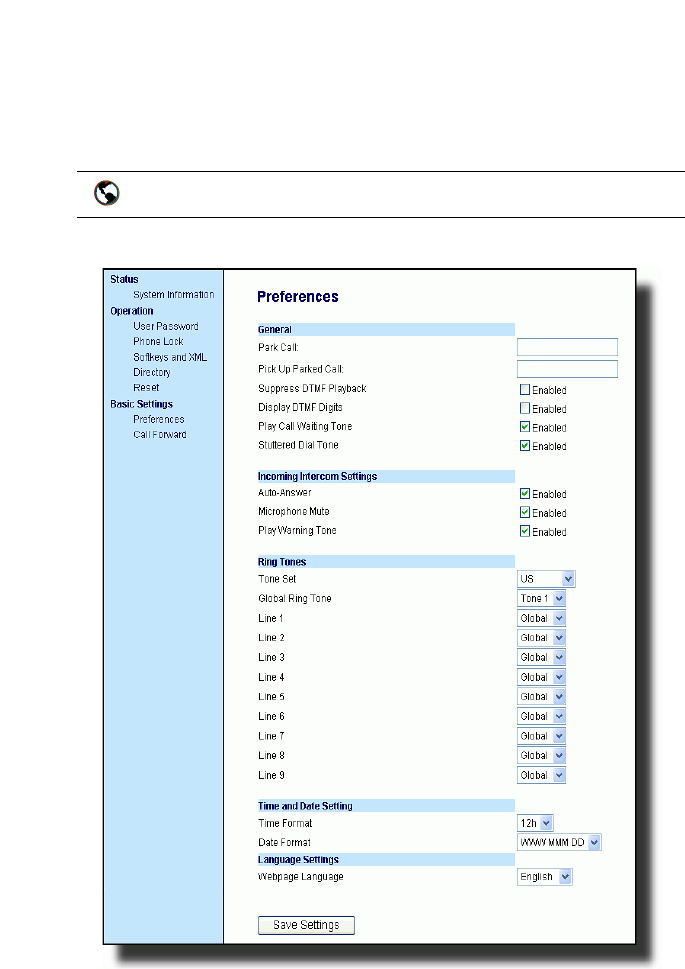
Task: Click the Pick Up Parked Call field
Action: 567,369
